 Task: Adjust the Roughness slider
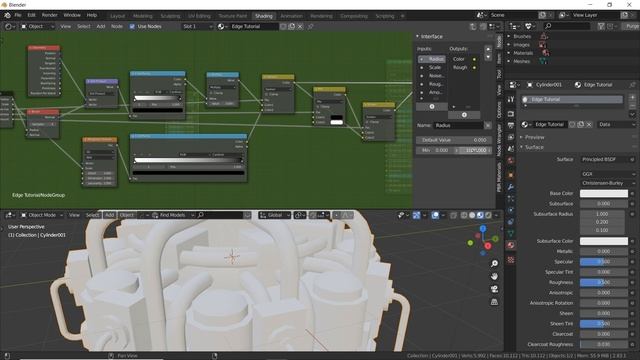coord(604,282)
